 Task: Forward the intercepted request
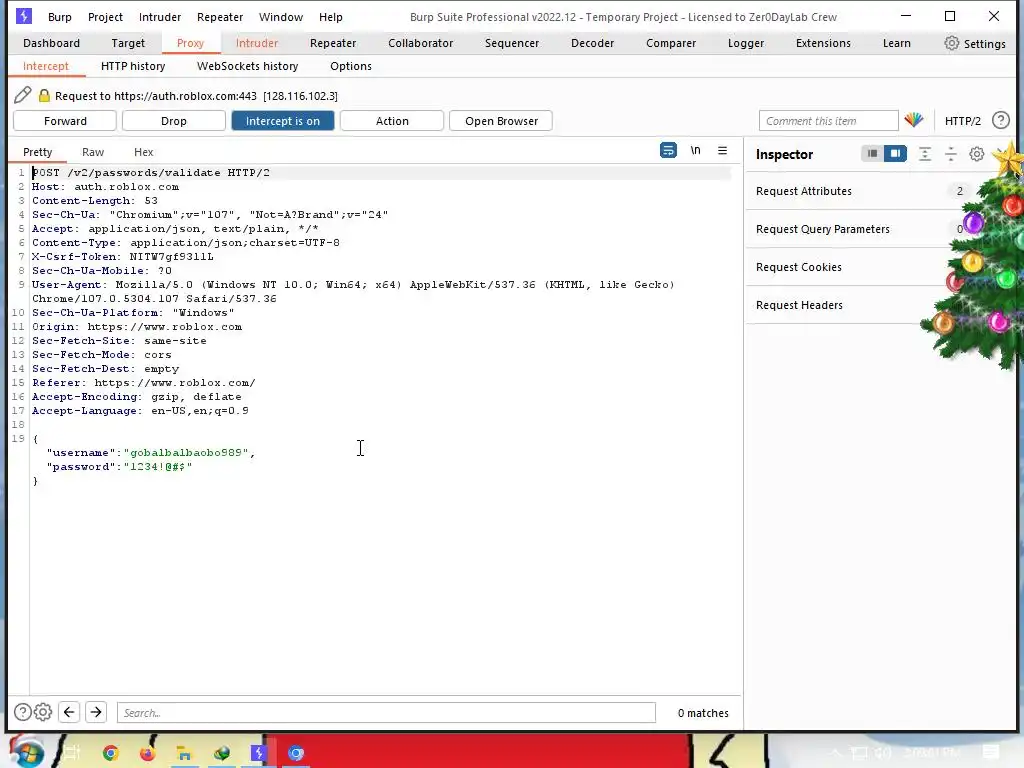pyautogui.click(x=65, y=121)
